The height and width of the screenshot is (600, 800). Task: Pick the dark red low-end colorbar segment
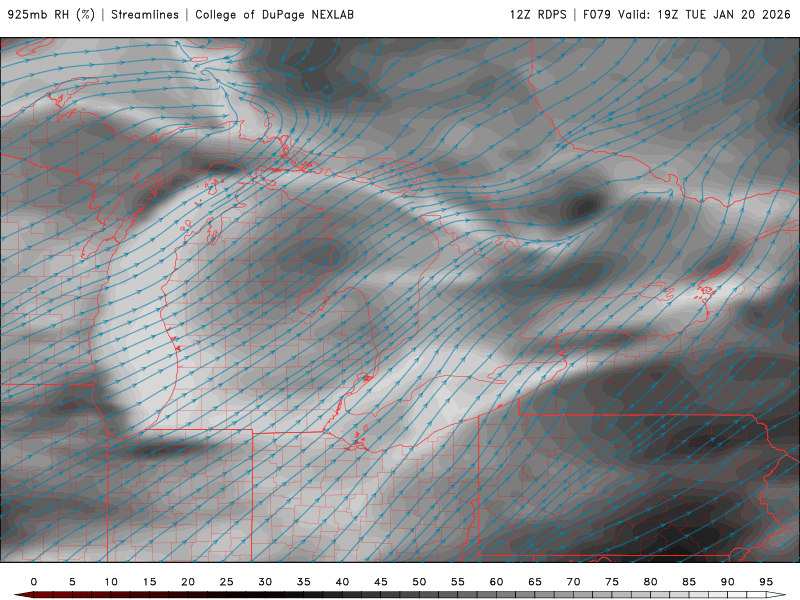point(24,595)
